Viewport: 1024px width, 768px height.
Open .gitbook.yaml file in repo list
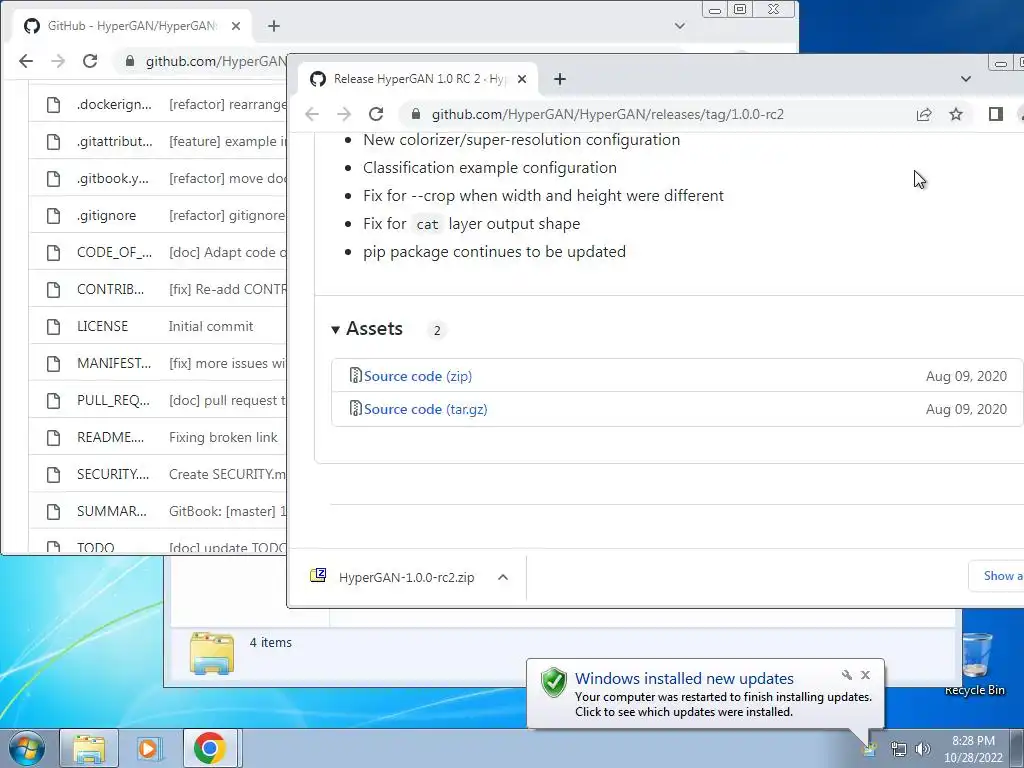[112, 179]
